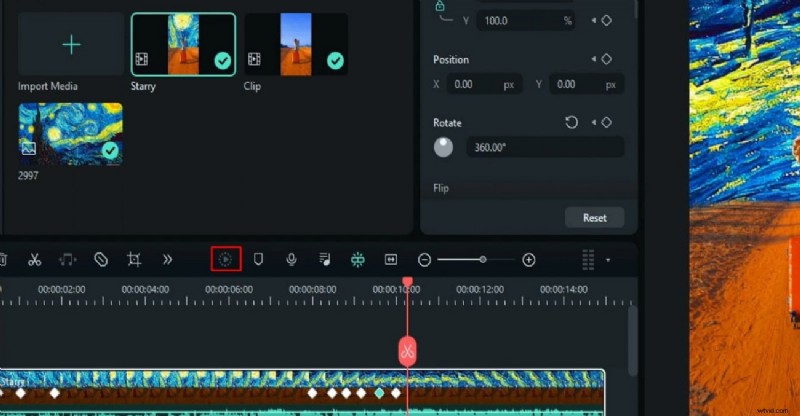Select the Crop tool
The width and height of the screenshot is (800, 416).
(134, 260)
